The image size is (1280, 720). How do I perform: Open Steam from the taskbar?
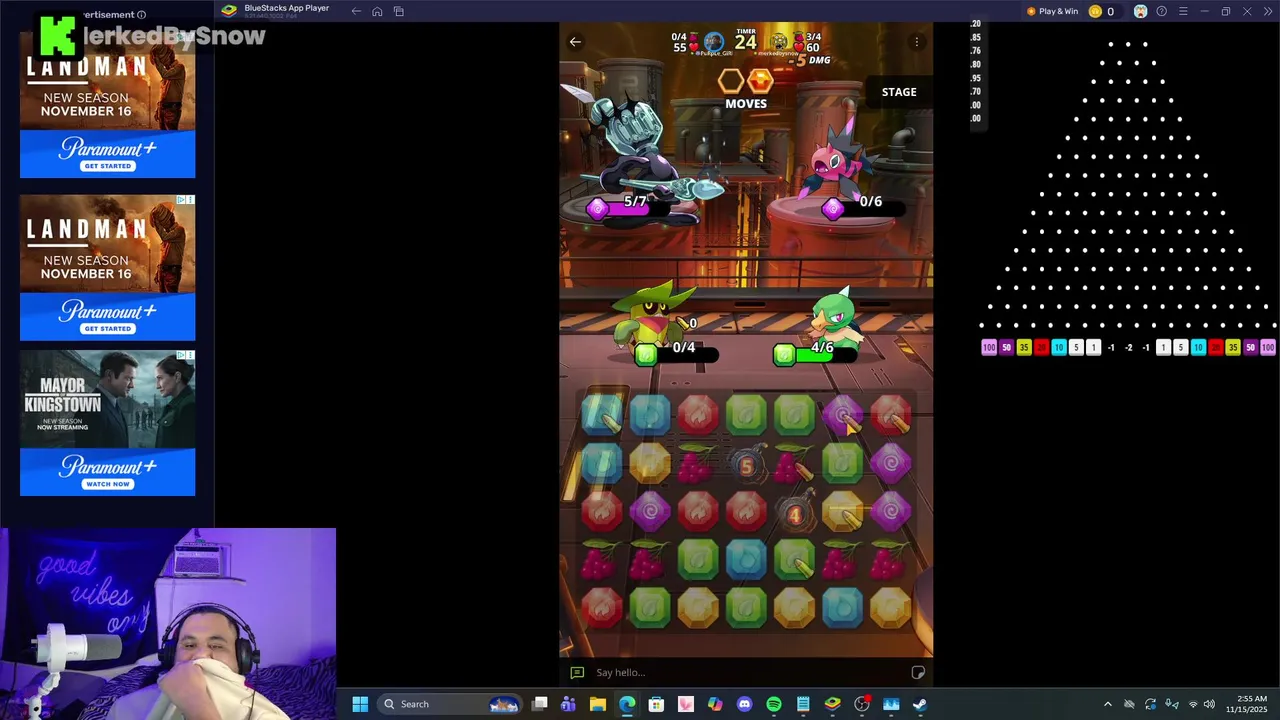click(920, 704)
